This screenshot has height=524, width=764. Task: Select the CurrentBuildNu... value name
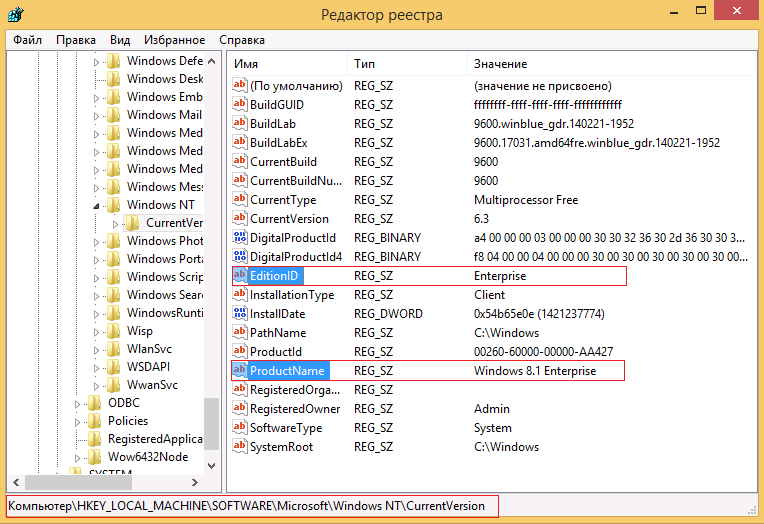[296, 181]
